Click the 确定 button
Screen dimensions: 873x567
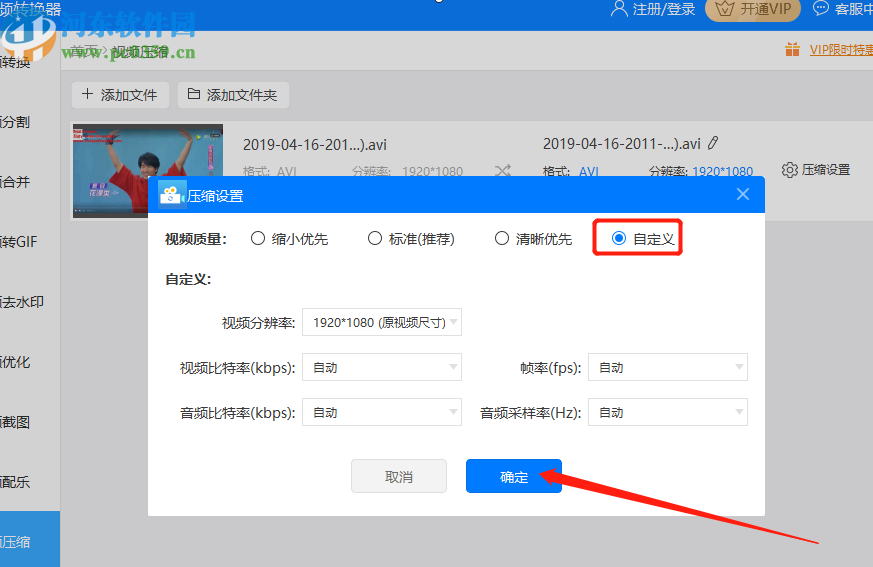pyautogui.click(x=514, y=476)
